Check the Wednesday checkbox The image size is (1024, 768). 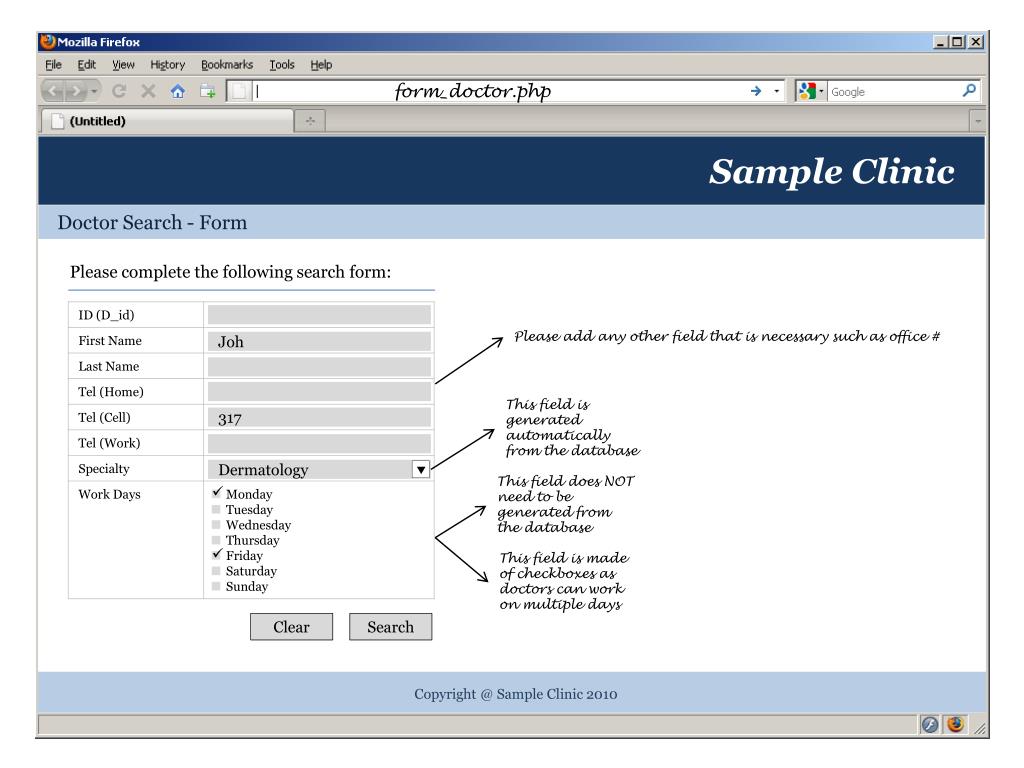click(216, 524)
